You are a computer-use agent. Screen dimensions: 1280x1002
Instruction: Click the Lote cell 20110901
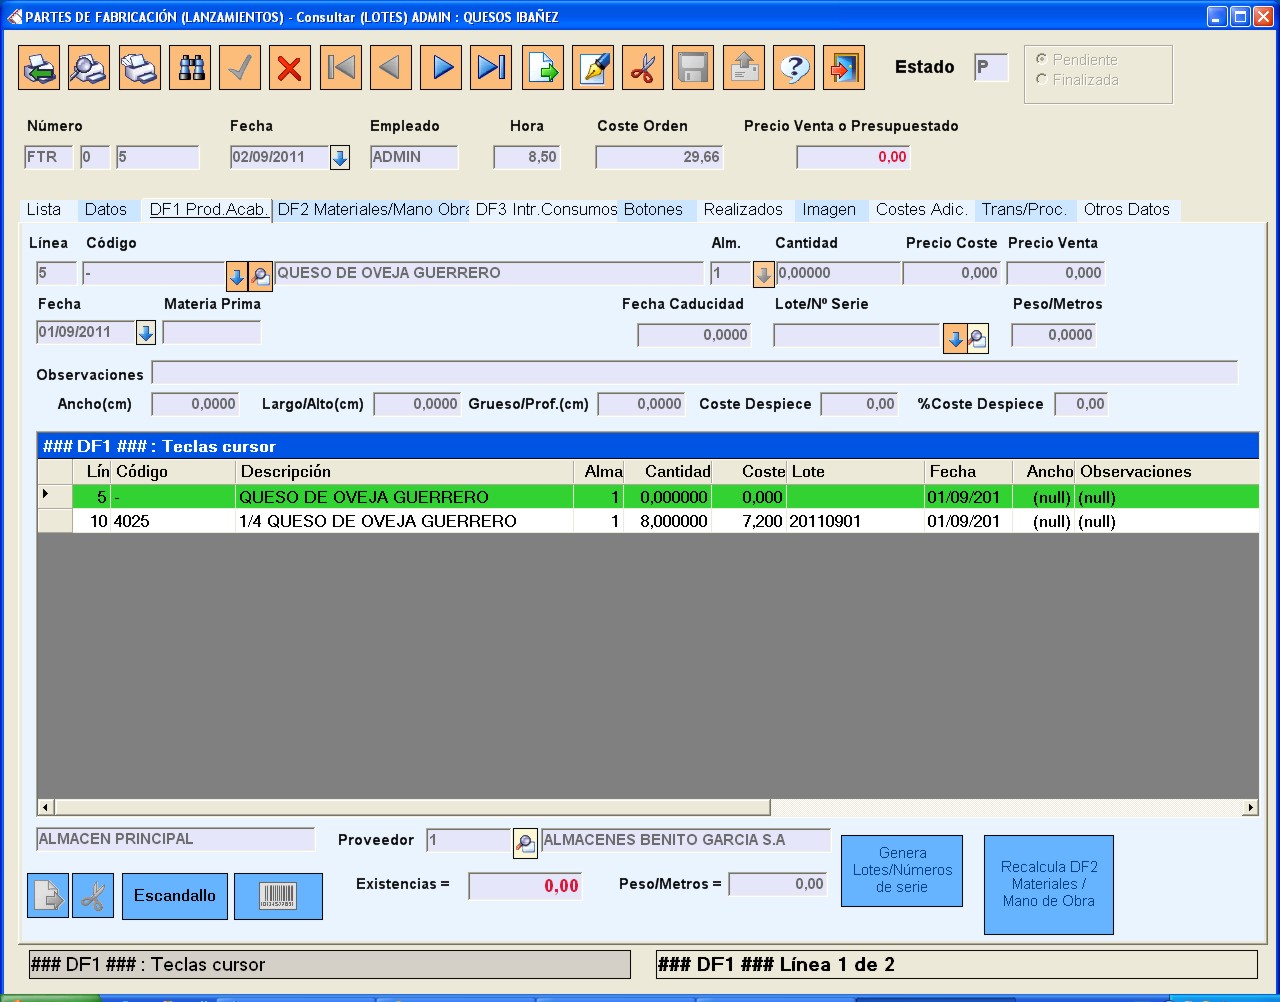pos(856,521)
